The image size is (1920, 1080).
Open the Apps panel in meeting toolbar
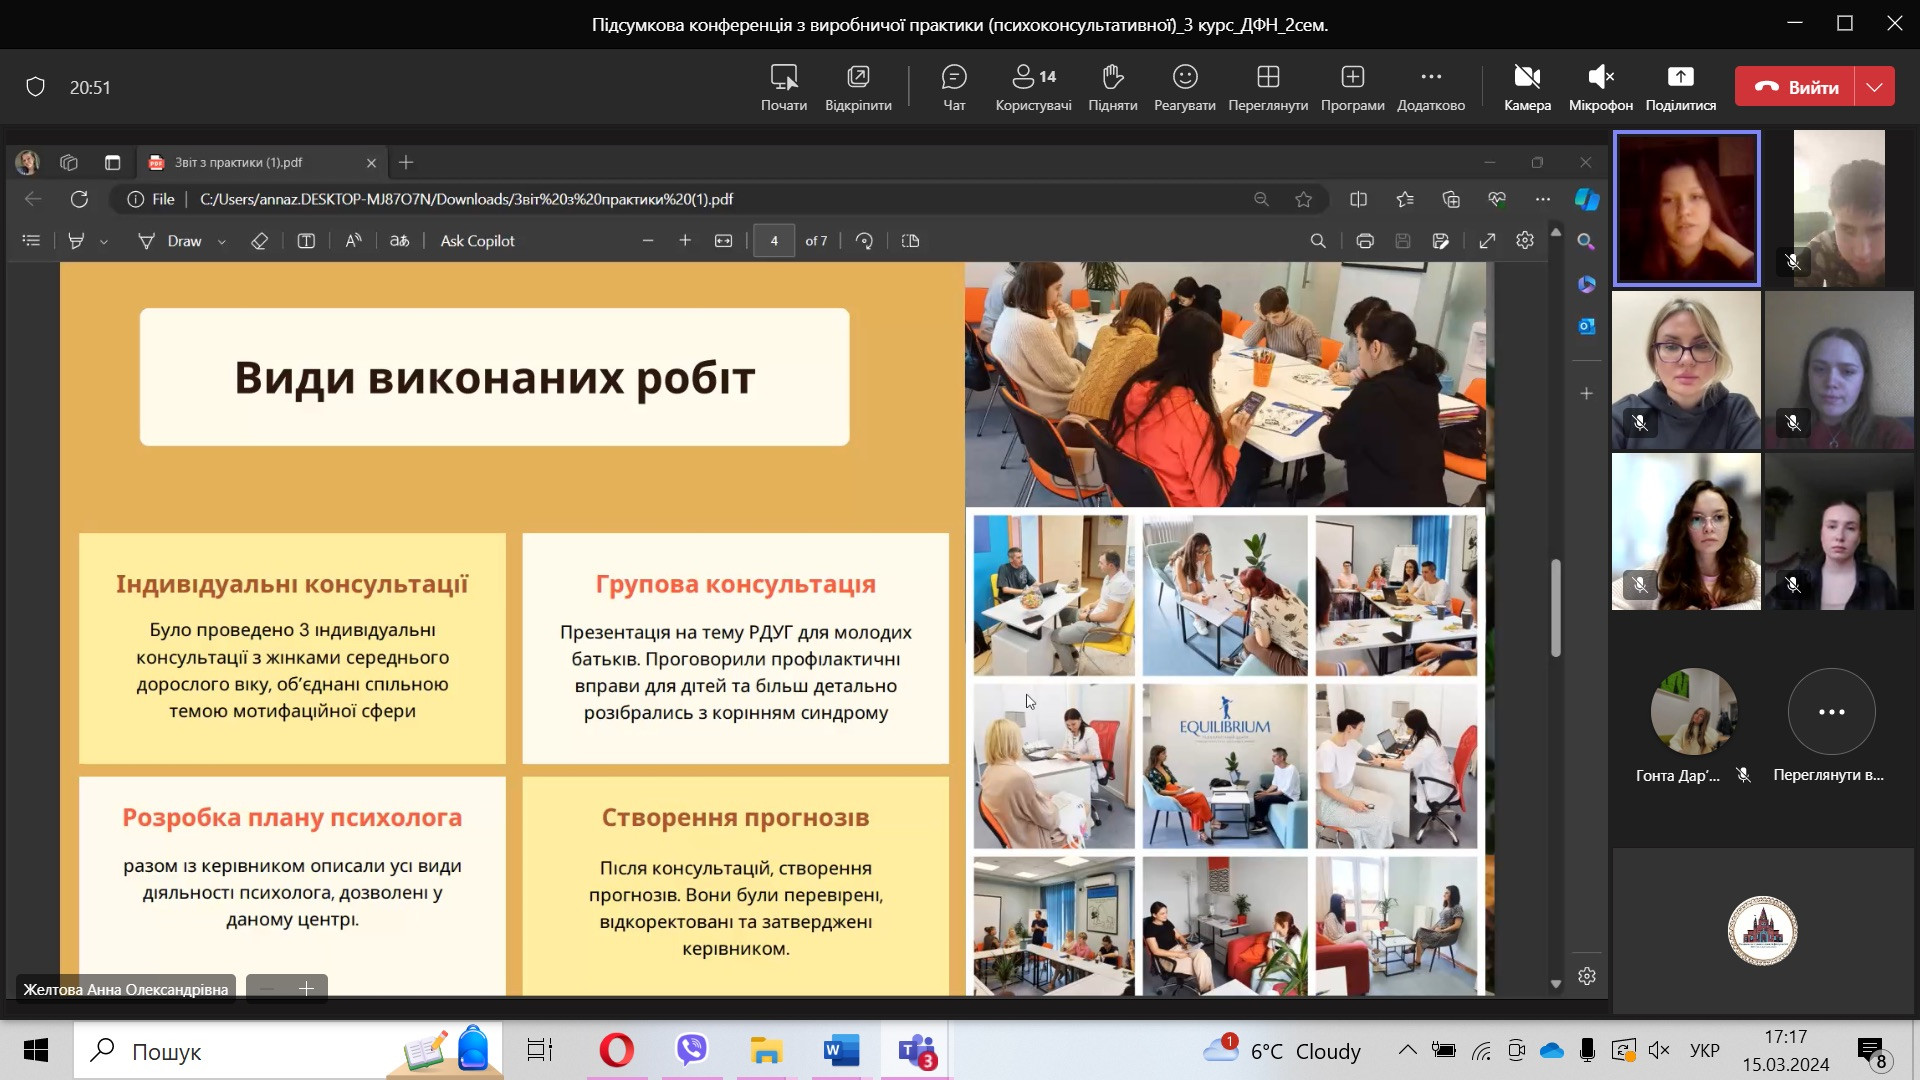point(1352,87)
